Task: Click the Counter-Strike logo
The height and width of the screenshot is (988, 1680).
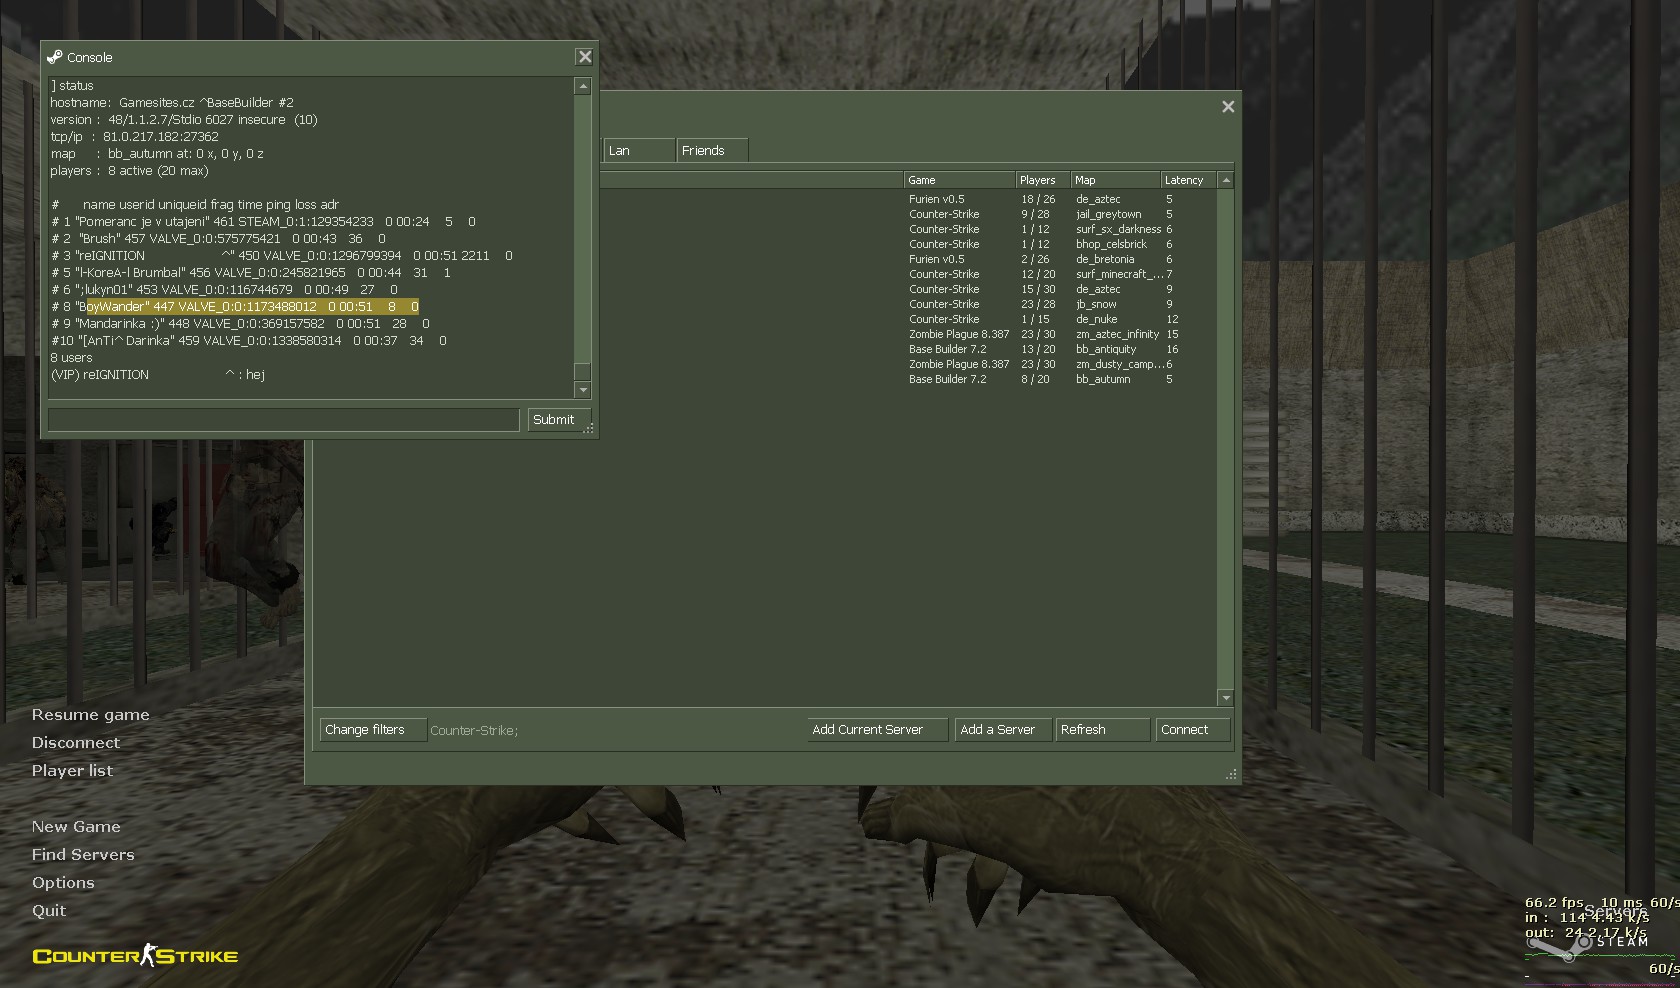Action: pos(135,956)
